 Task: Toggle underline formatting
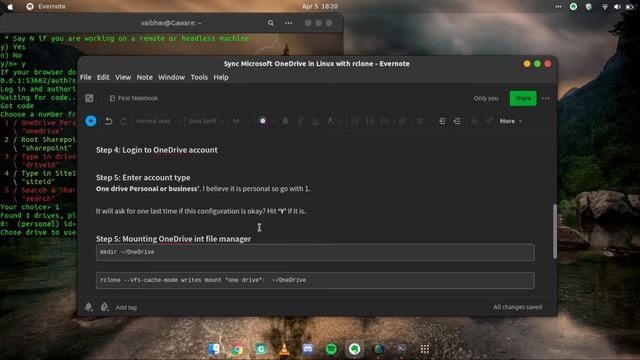tap(315, 121)
